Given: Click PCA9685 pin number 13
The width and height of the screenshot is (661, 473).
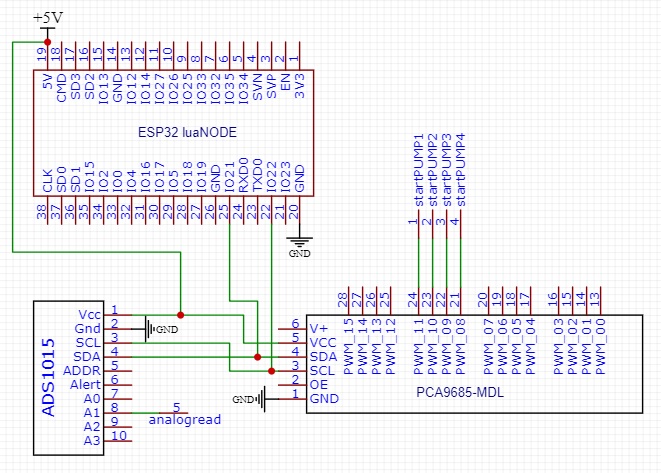Looking at the screenshot, I should (594, 300).
